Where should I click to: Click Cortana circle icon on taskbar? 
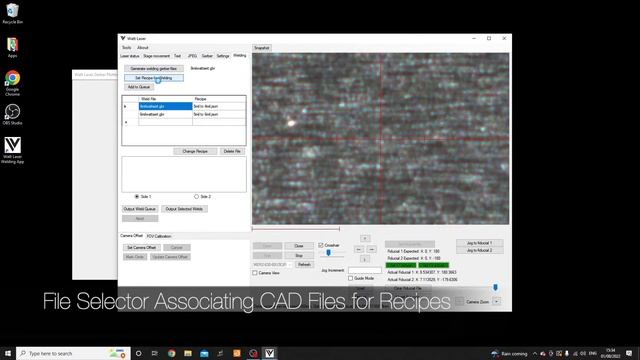click(x=138, y=353)
